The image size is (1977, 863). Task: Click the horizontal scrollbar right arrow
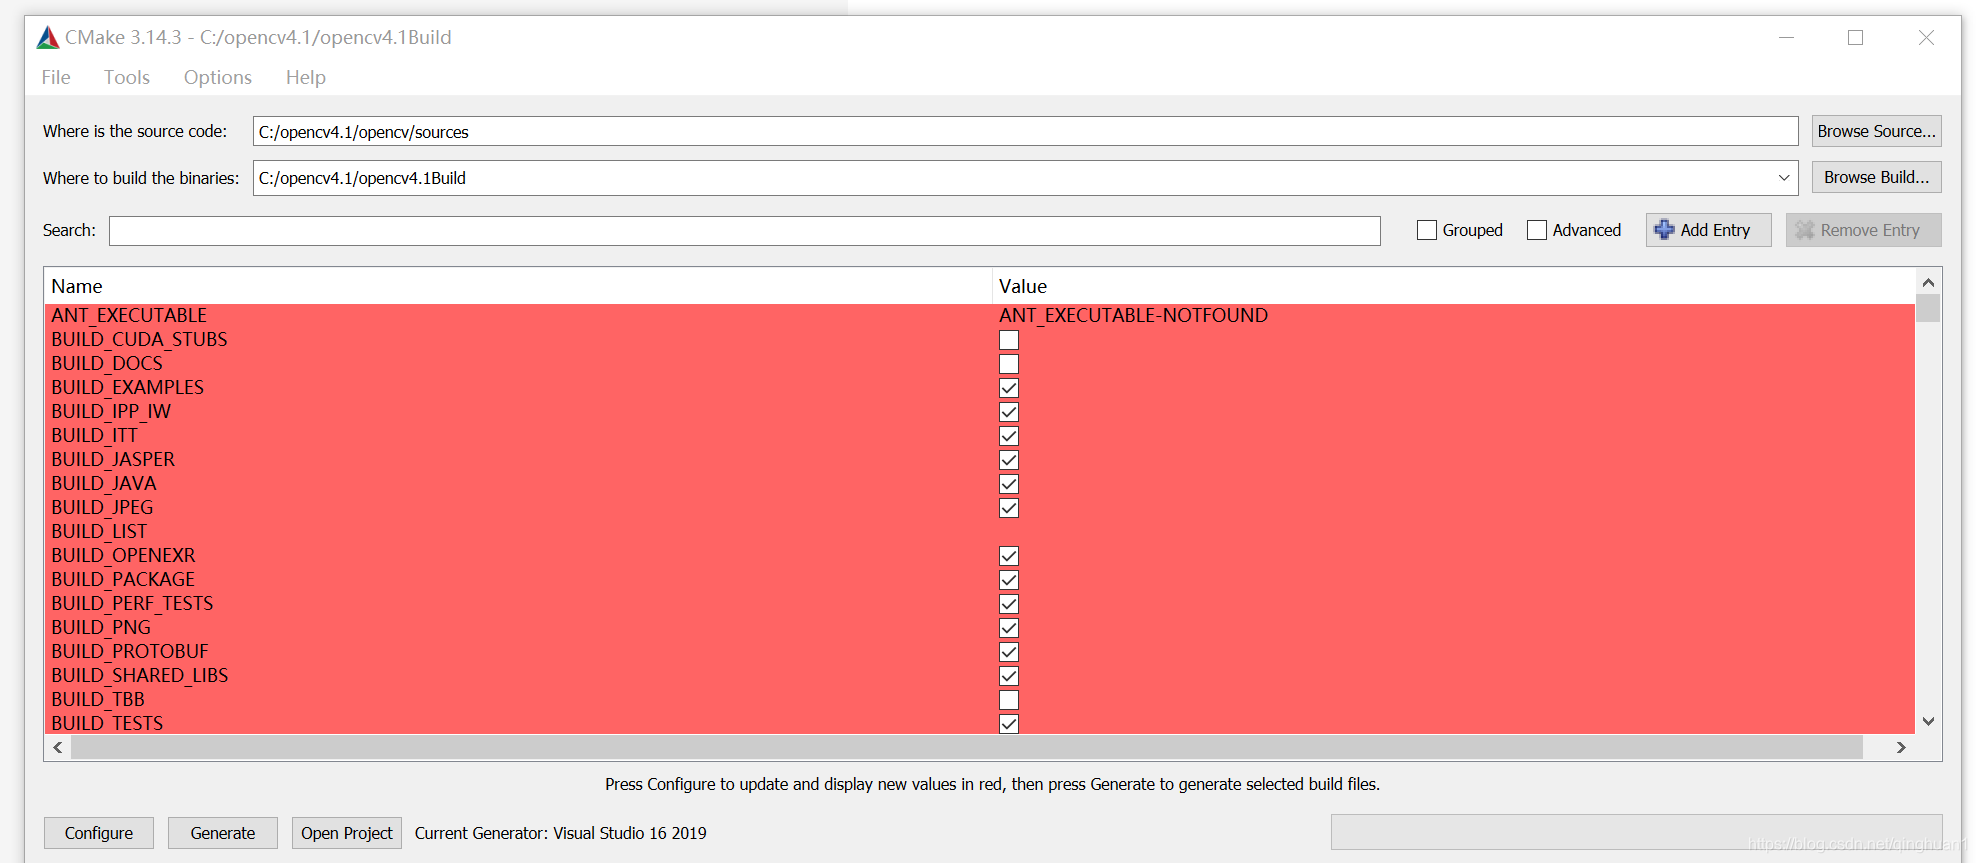coord(1901,747)
